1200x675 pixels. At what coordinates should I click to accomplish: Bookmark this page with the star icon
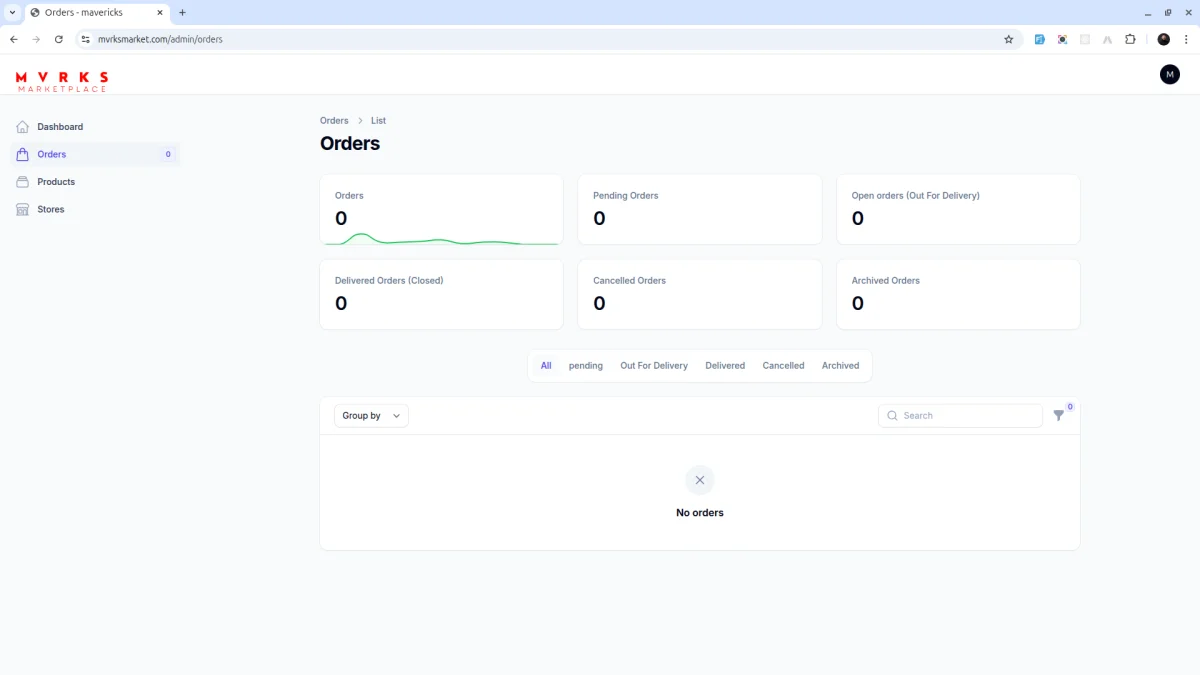point(1009,39)
